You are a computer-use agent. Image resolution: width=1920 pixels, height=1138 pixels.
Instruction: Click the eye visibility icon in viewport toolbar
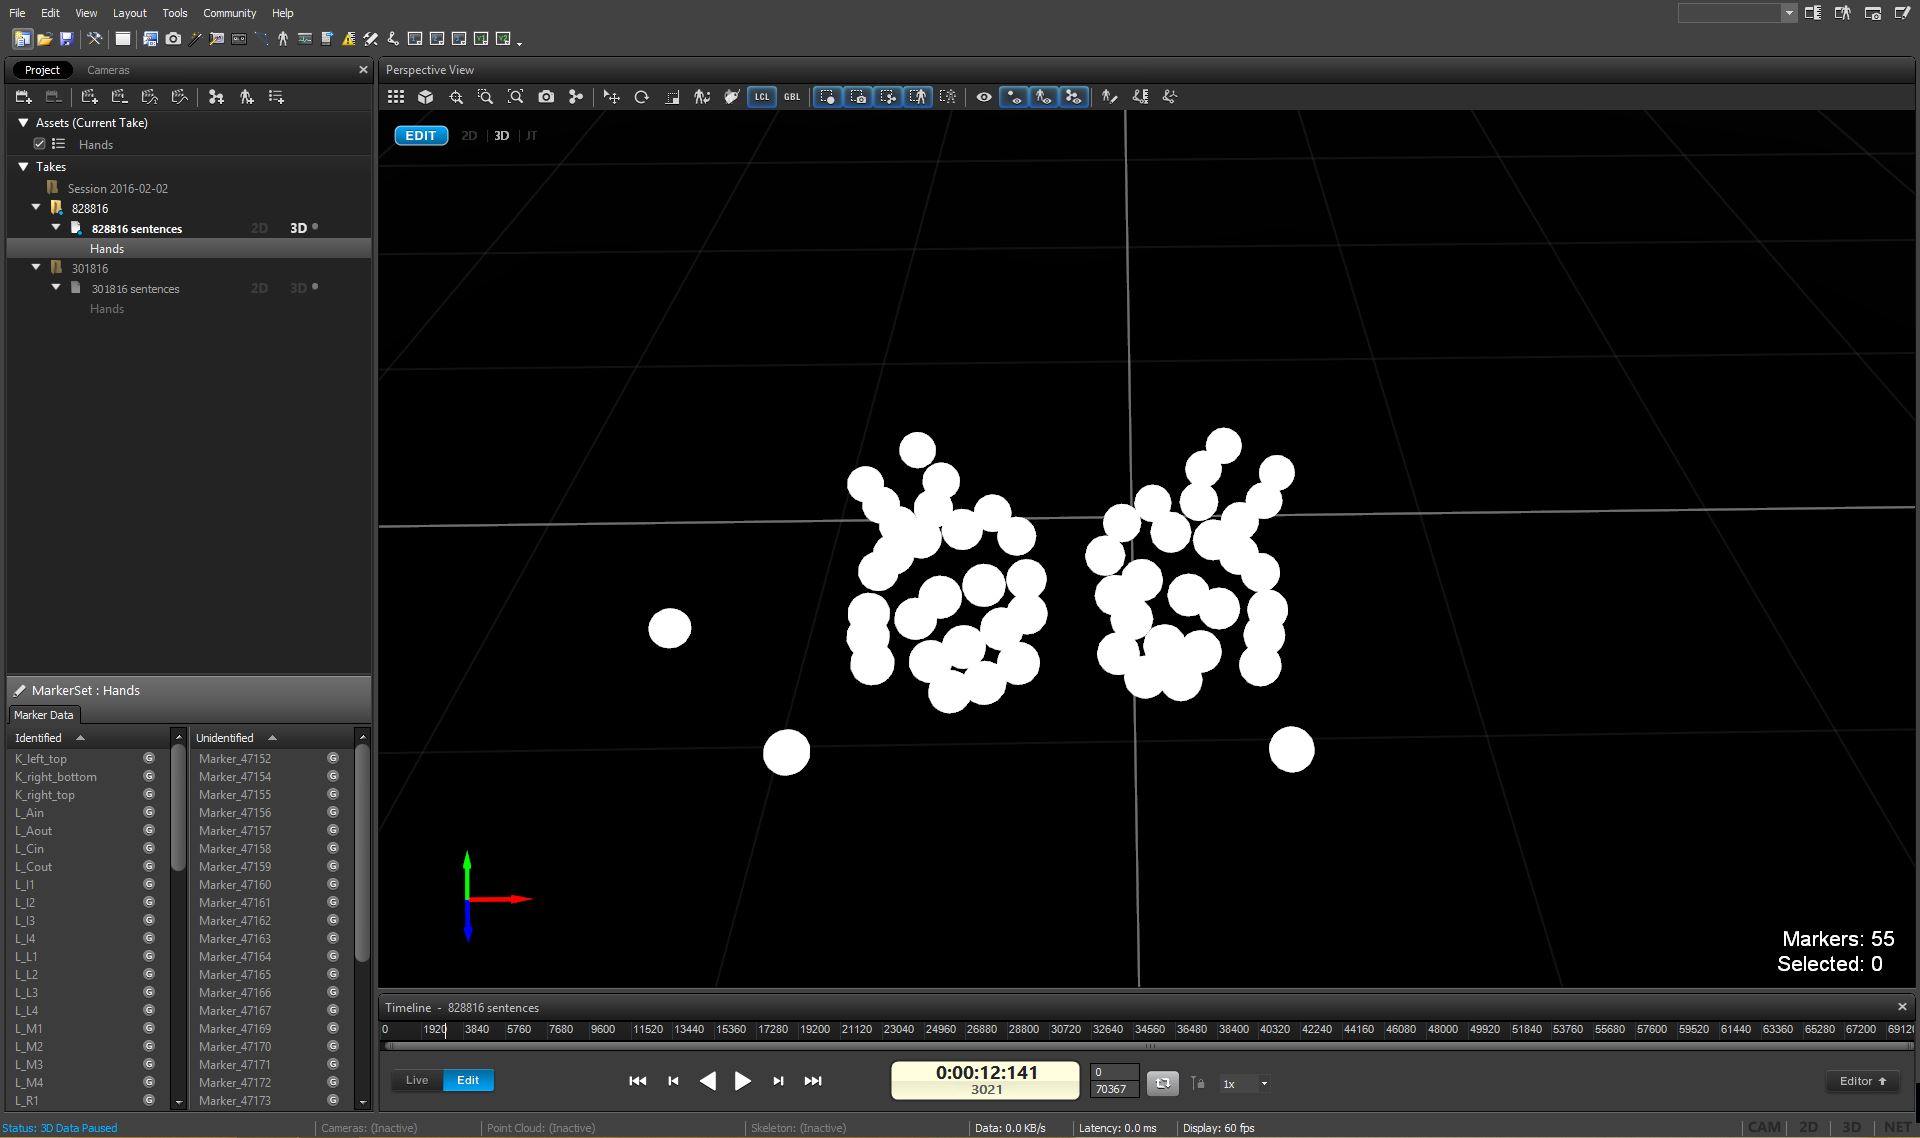984,97
